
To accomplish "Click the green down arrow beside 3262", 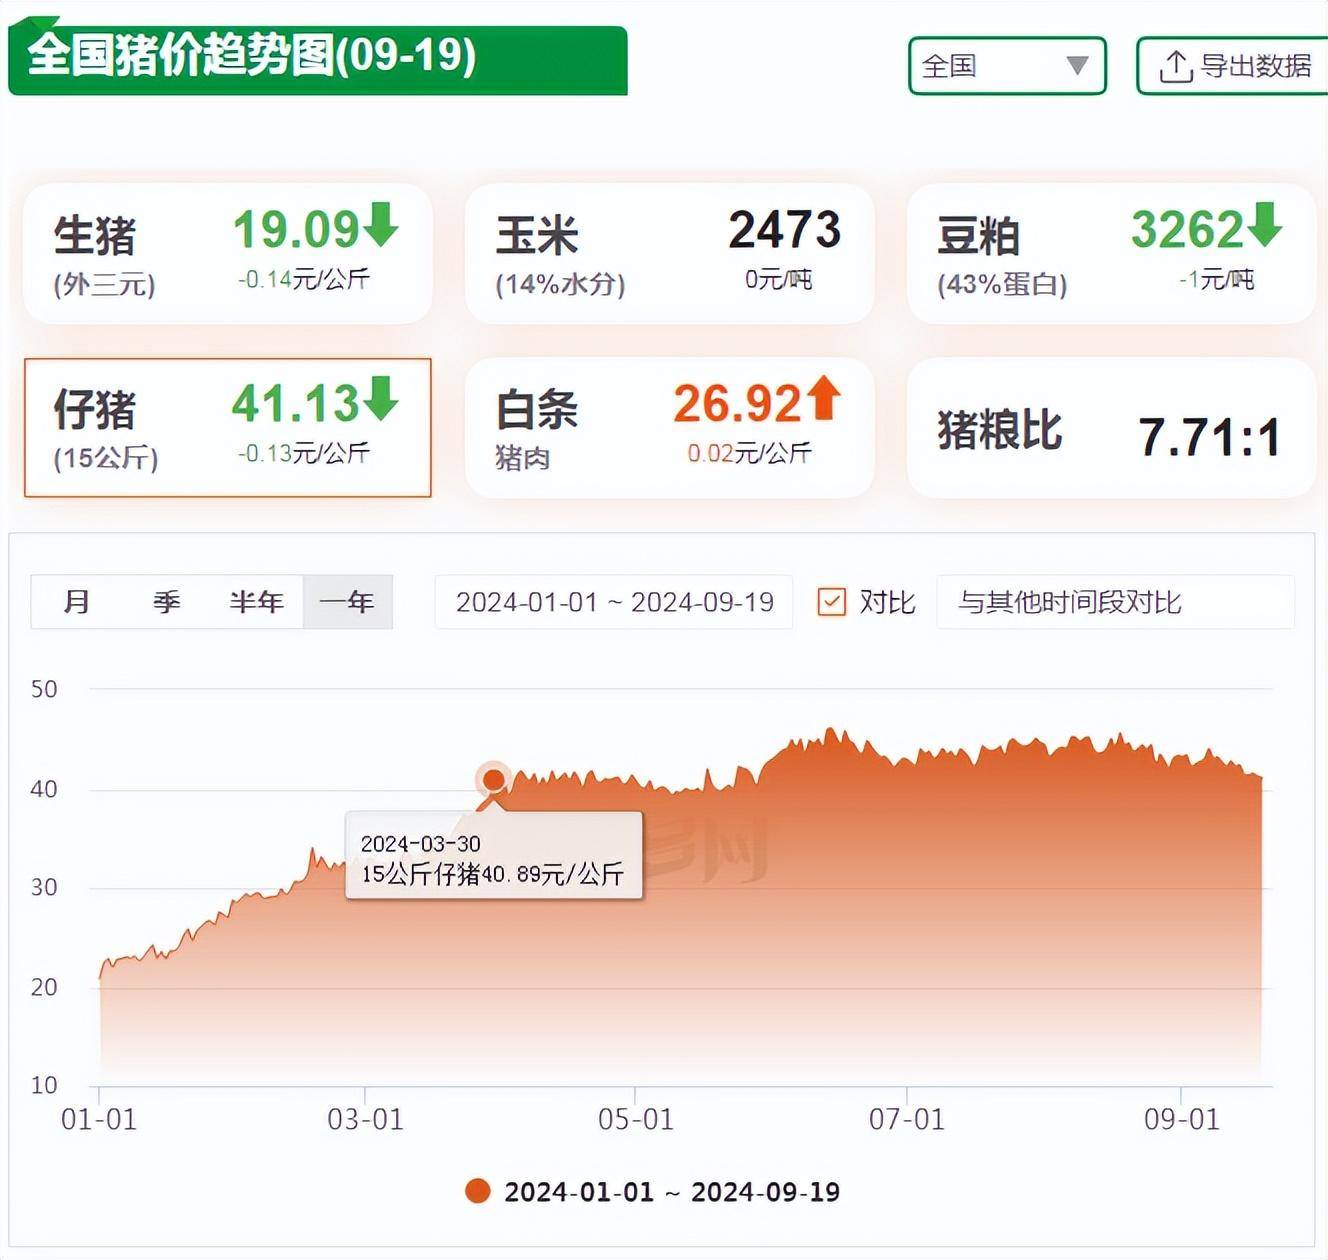I will [x=1265, y=226].
